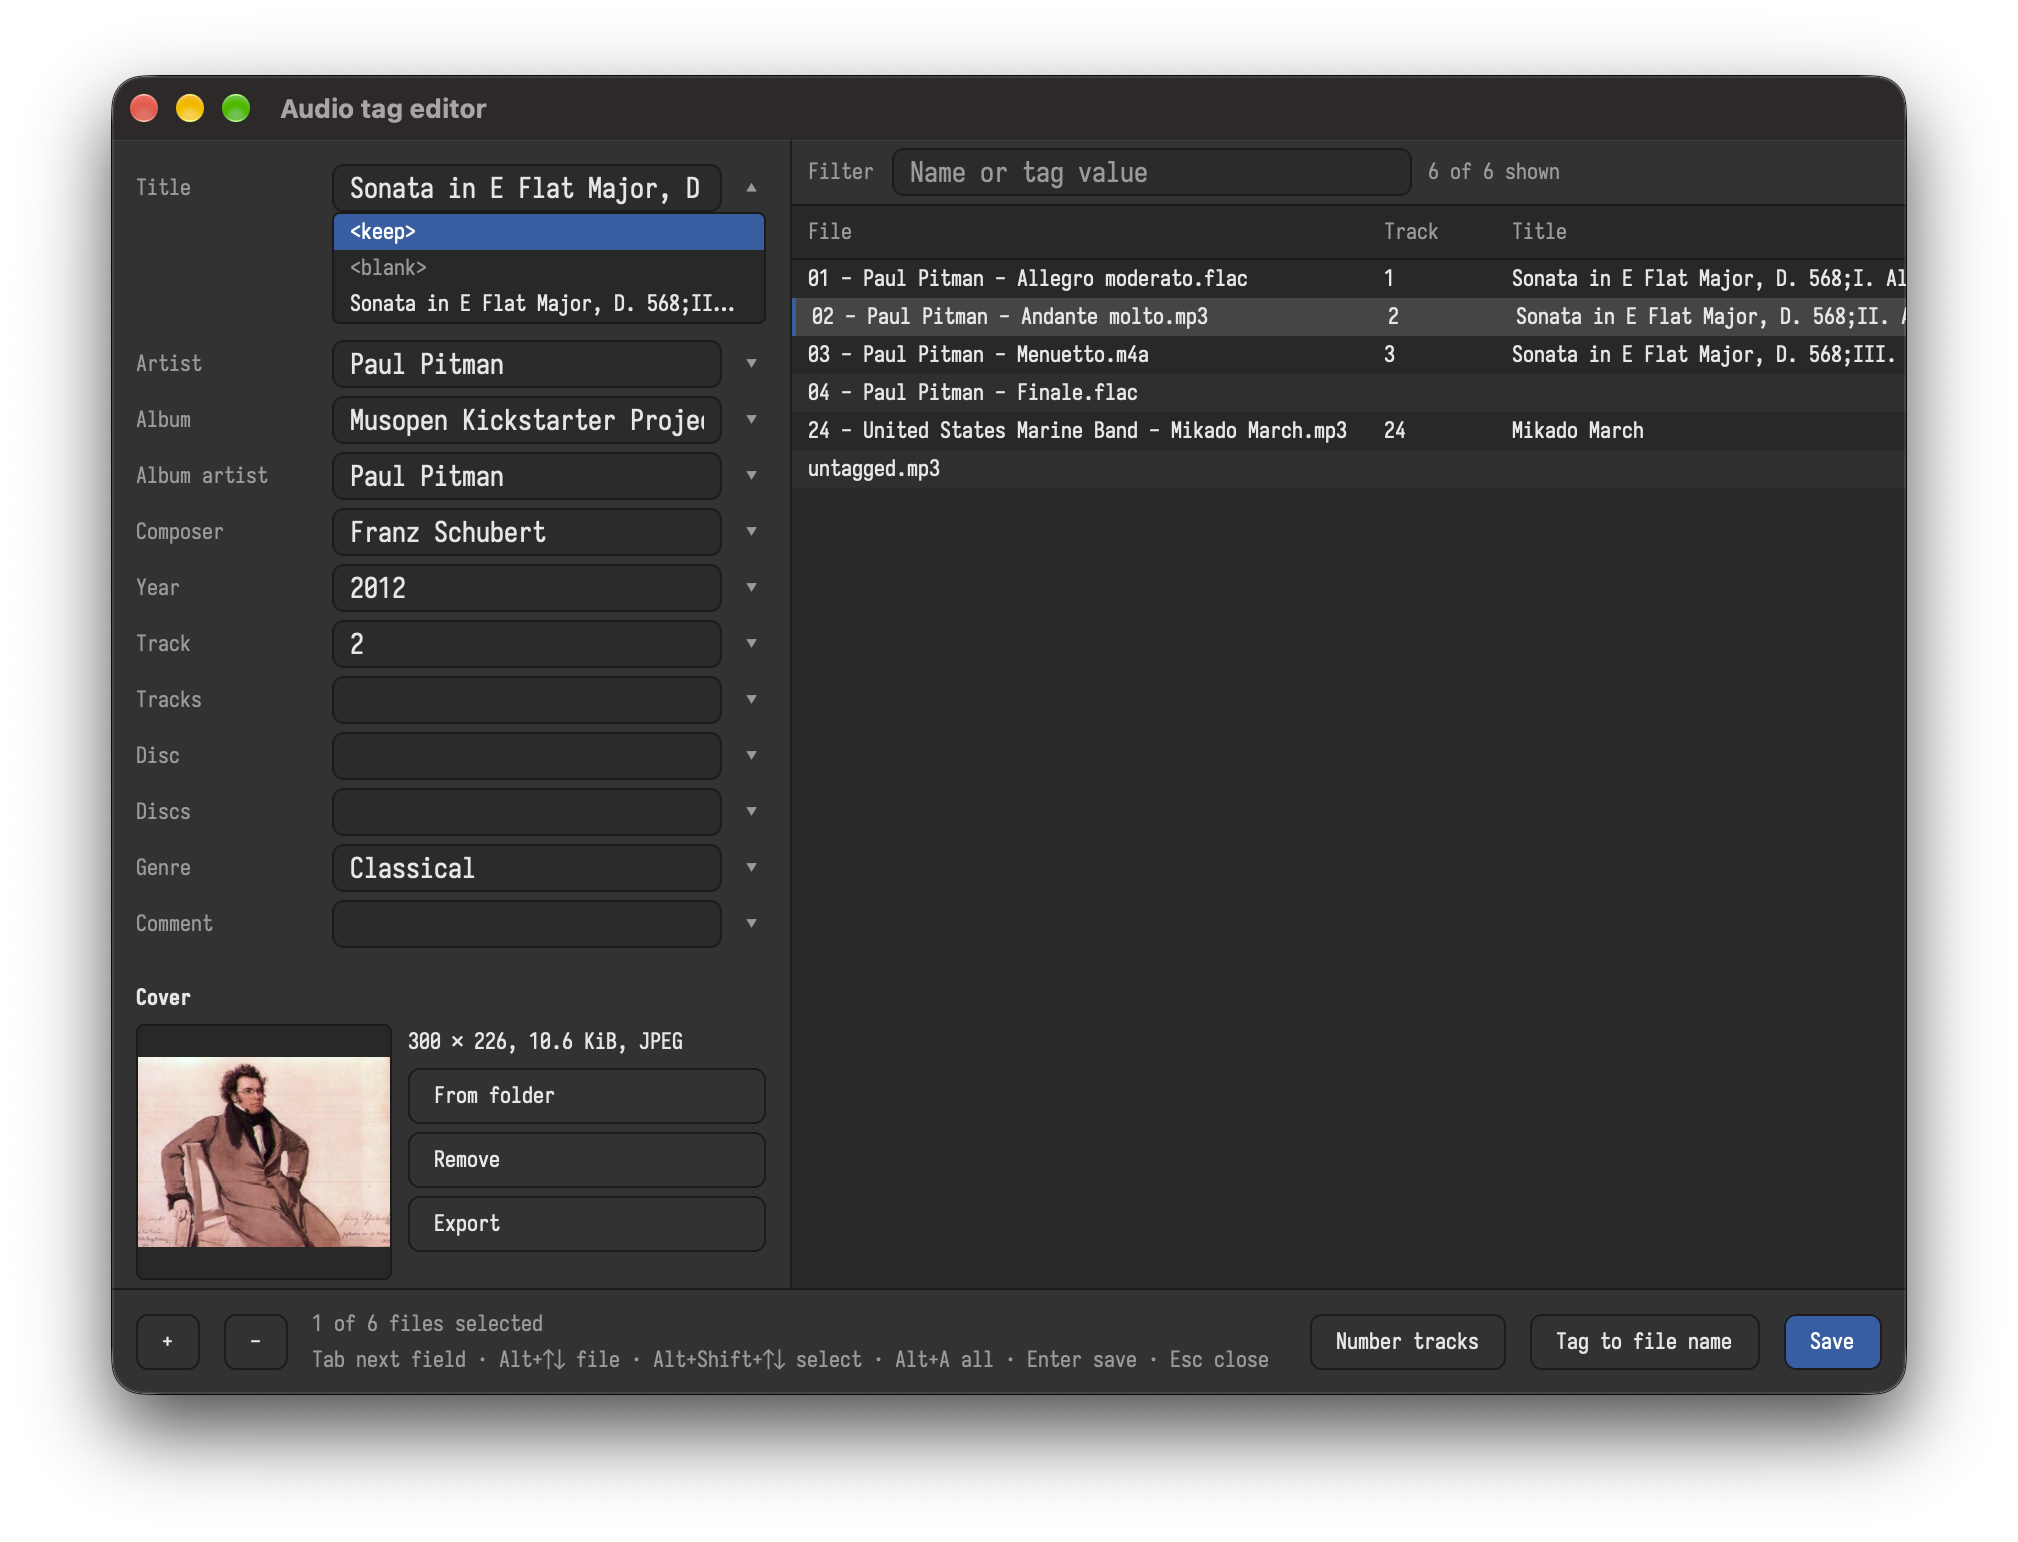Select file 01 - Paul Pitman - Allegro moderato.flac
Image resolution: width=2018 pixels, height=1542 pixels.
tap(1349, 278)
